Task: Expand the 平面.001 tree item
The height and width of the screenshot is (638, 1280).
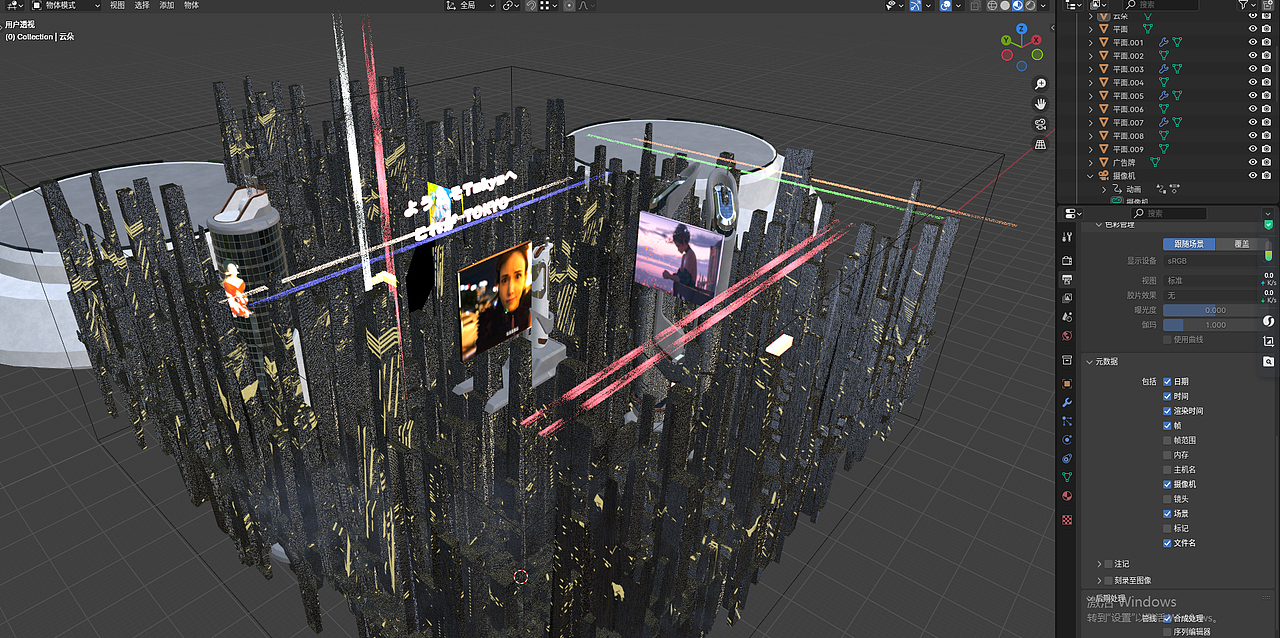Action: click(1092, 42)
